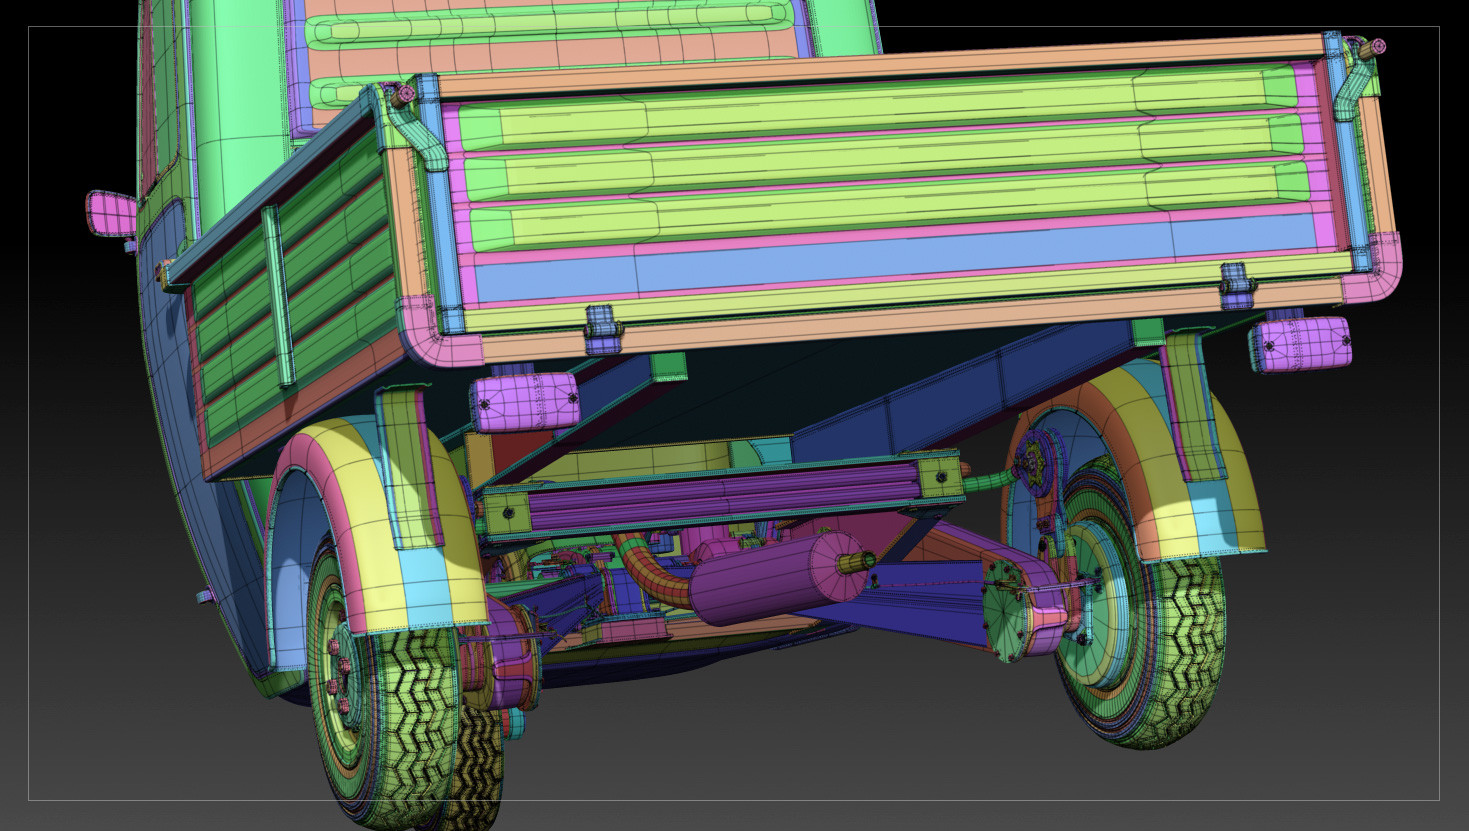Viewport: 1469px width, 831px height.
Task: Click the orange top rail of tailgate
Action: pos(880,65)
